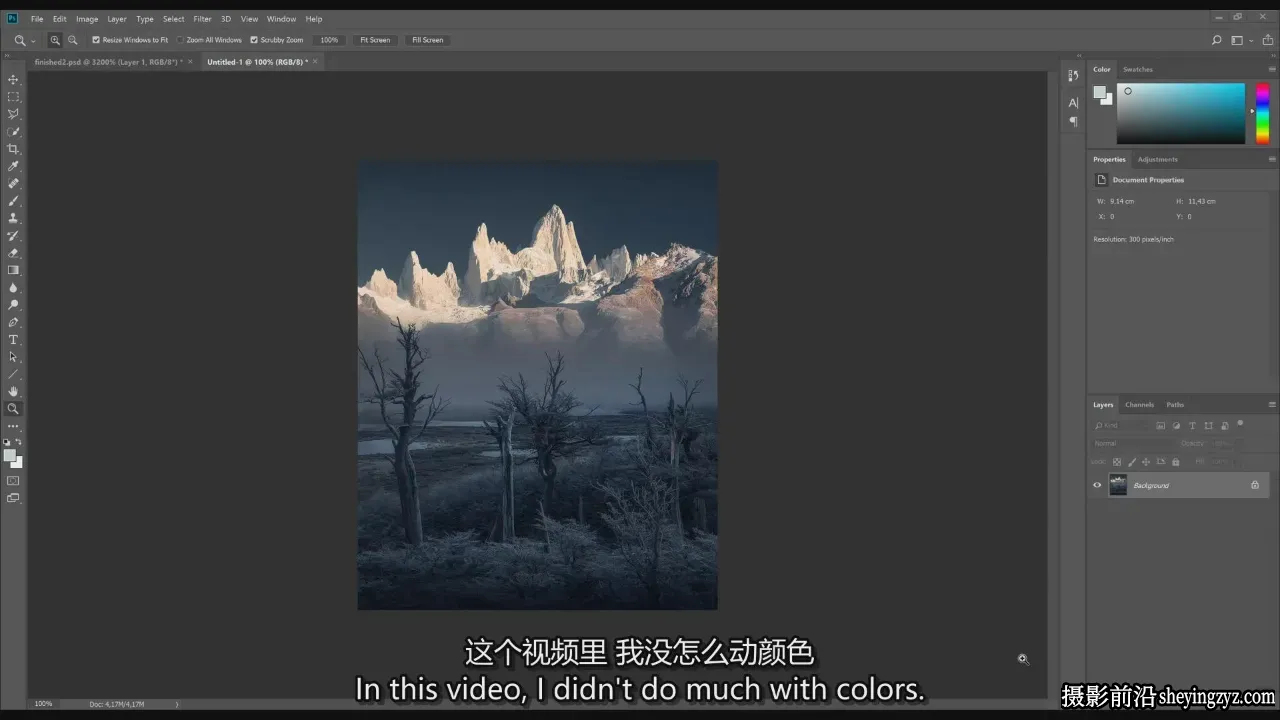
Task: Uncheck Resize Windows to Fit
Action: pos(96,40)
